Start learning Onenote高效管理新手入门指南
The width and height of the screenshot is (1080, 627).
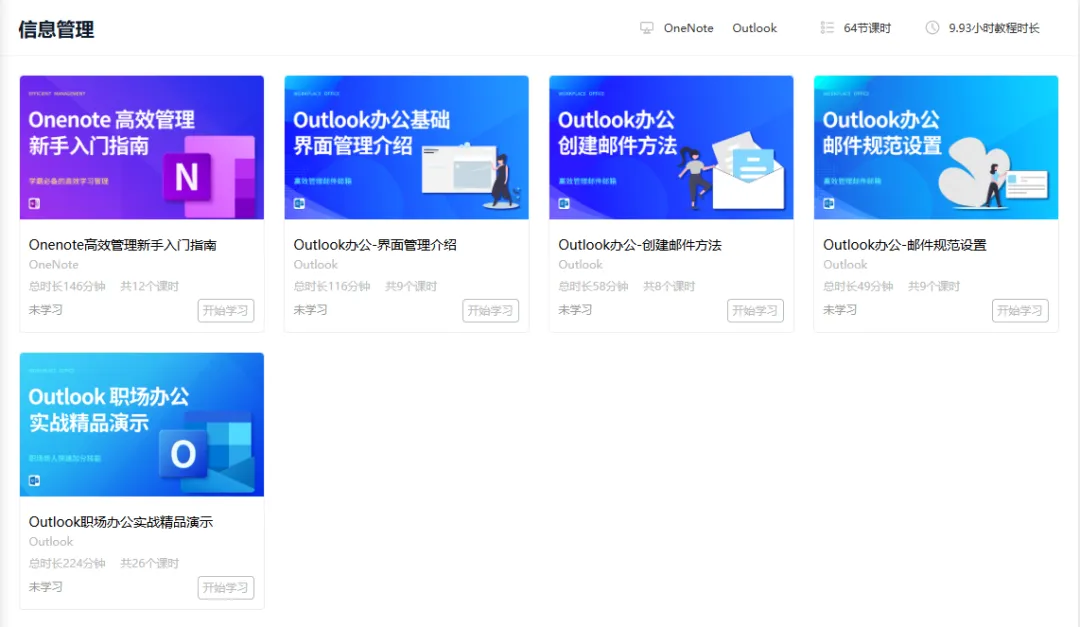[x=226, y=311]
